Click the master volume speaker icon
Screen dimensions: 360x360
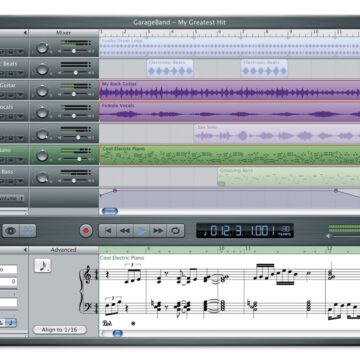(x=328, y=236)
